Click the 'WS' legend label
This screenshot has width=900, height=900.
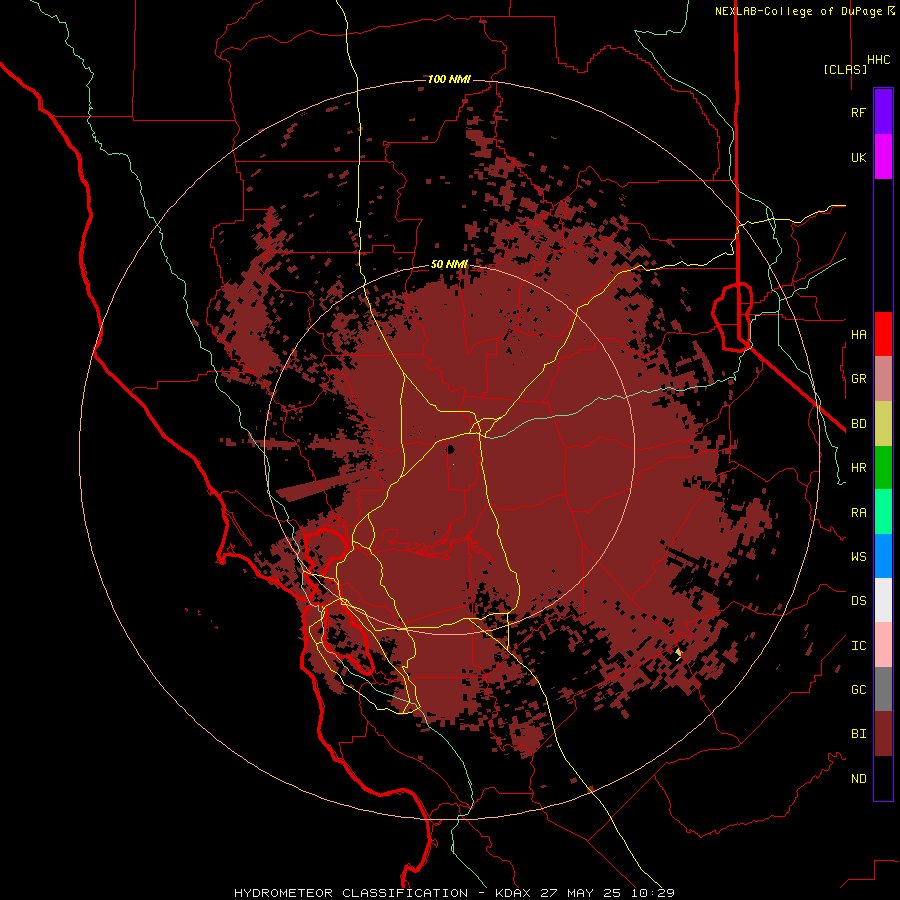pos(859,557)
